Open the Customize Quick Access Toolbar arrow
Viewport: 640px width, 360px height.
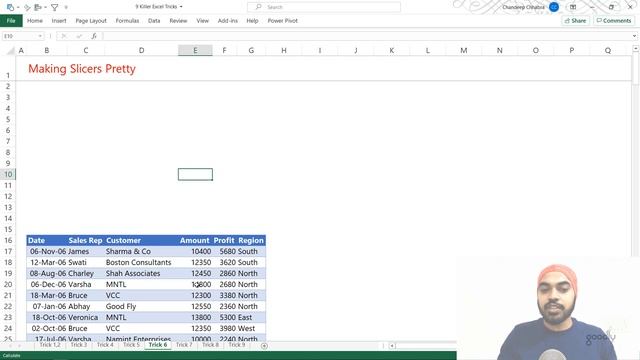[66, 7]
